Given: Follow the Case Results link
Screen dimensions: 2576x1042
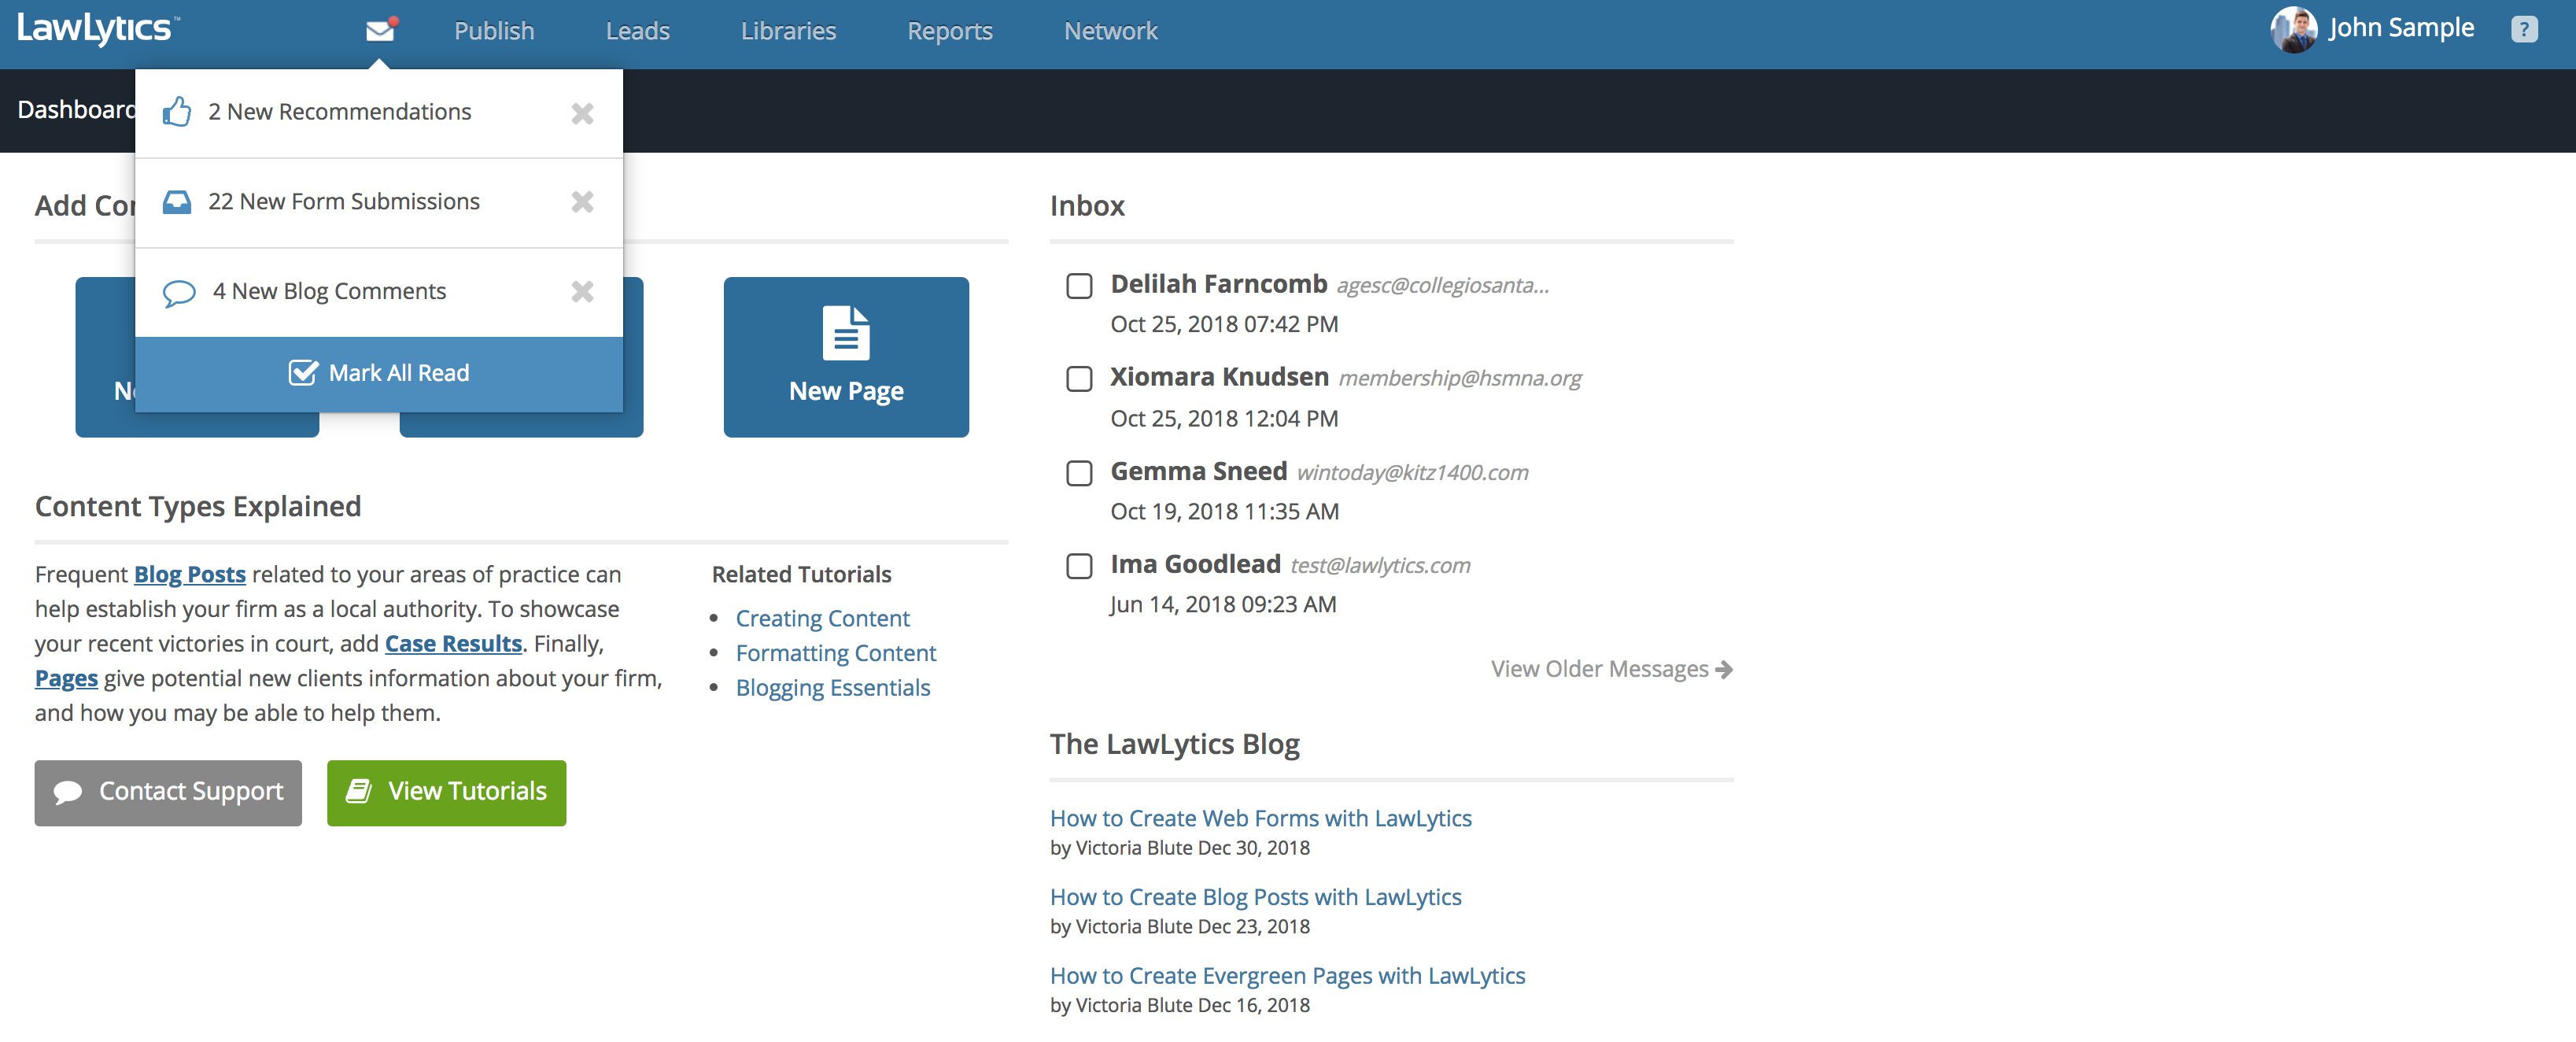Looking at the screenshot, I should [454, 644].
